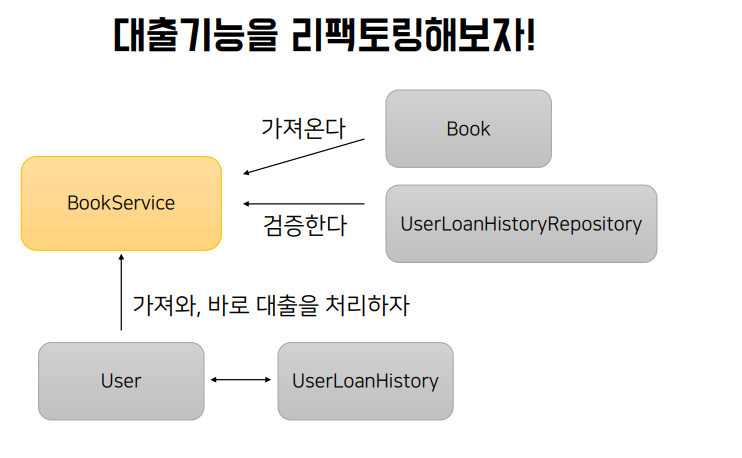Click the BookService yellow box
The width and height of the screenshot is (742, 458).
pos(121,203)
